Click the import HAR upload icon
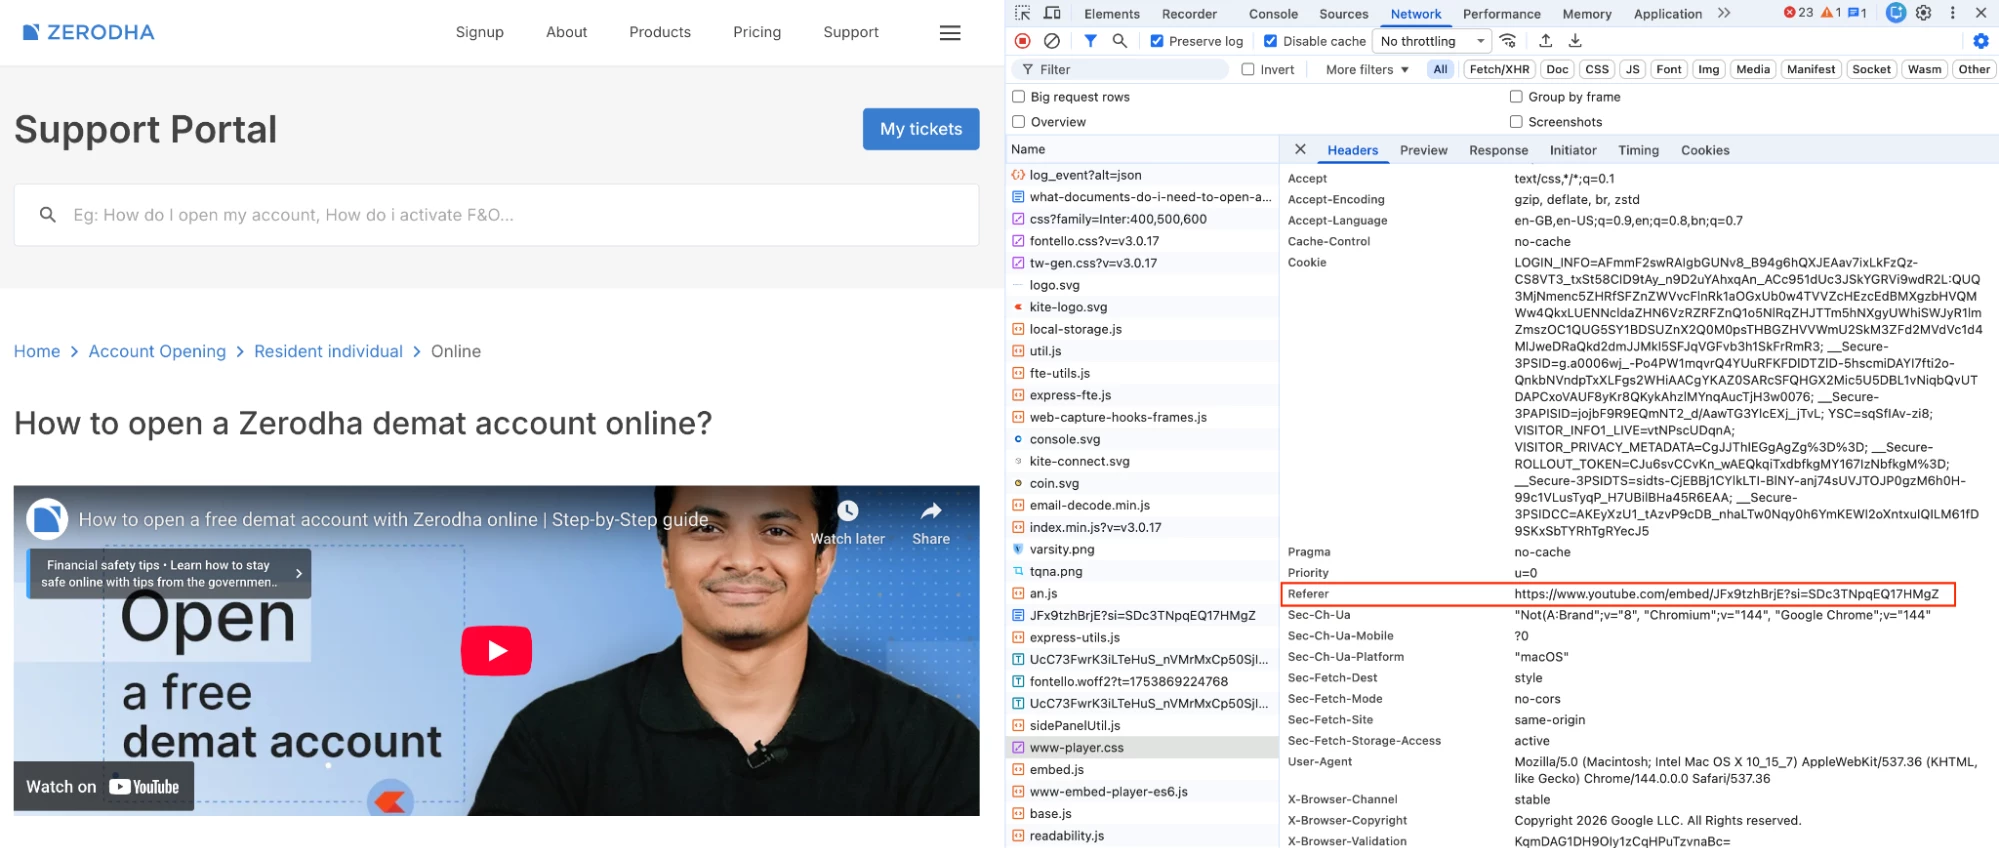Screen dimensions: 1999x849 pyautogui.click(x=1545, y=41)
